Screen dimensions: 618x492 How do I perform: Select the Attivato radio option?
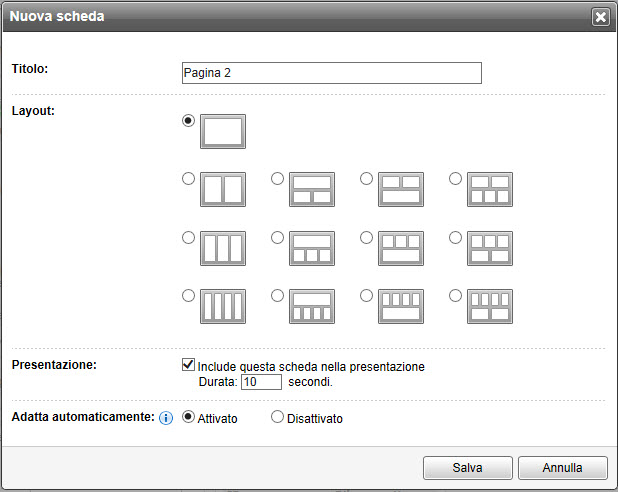click(x=188, y=418)
